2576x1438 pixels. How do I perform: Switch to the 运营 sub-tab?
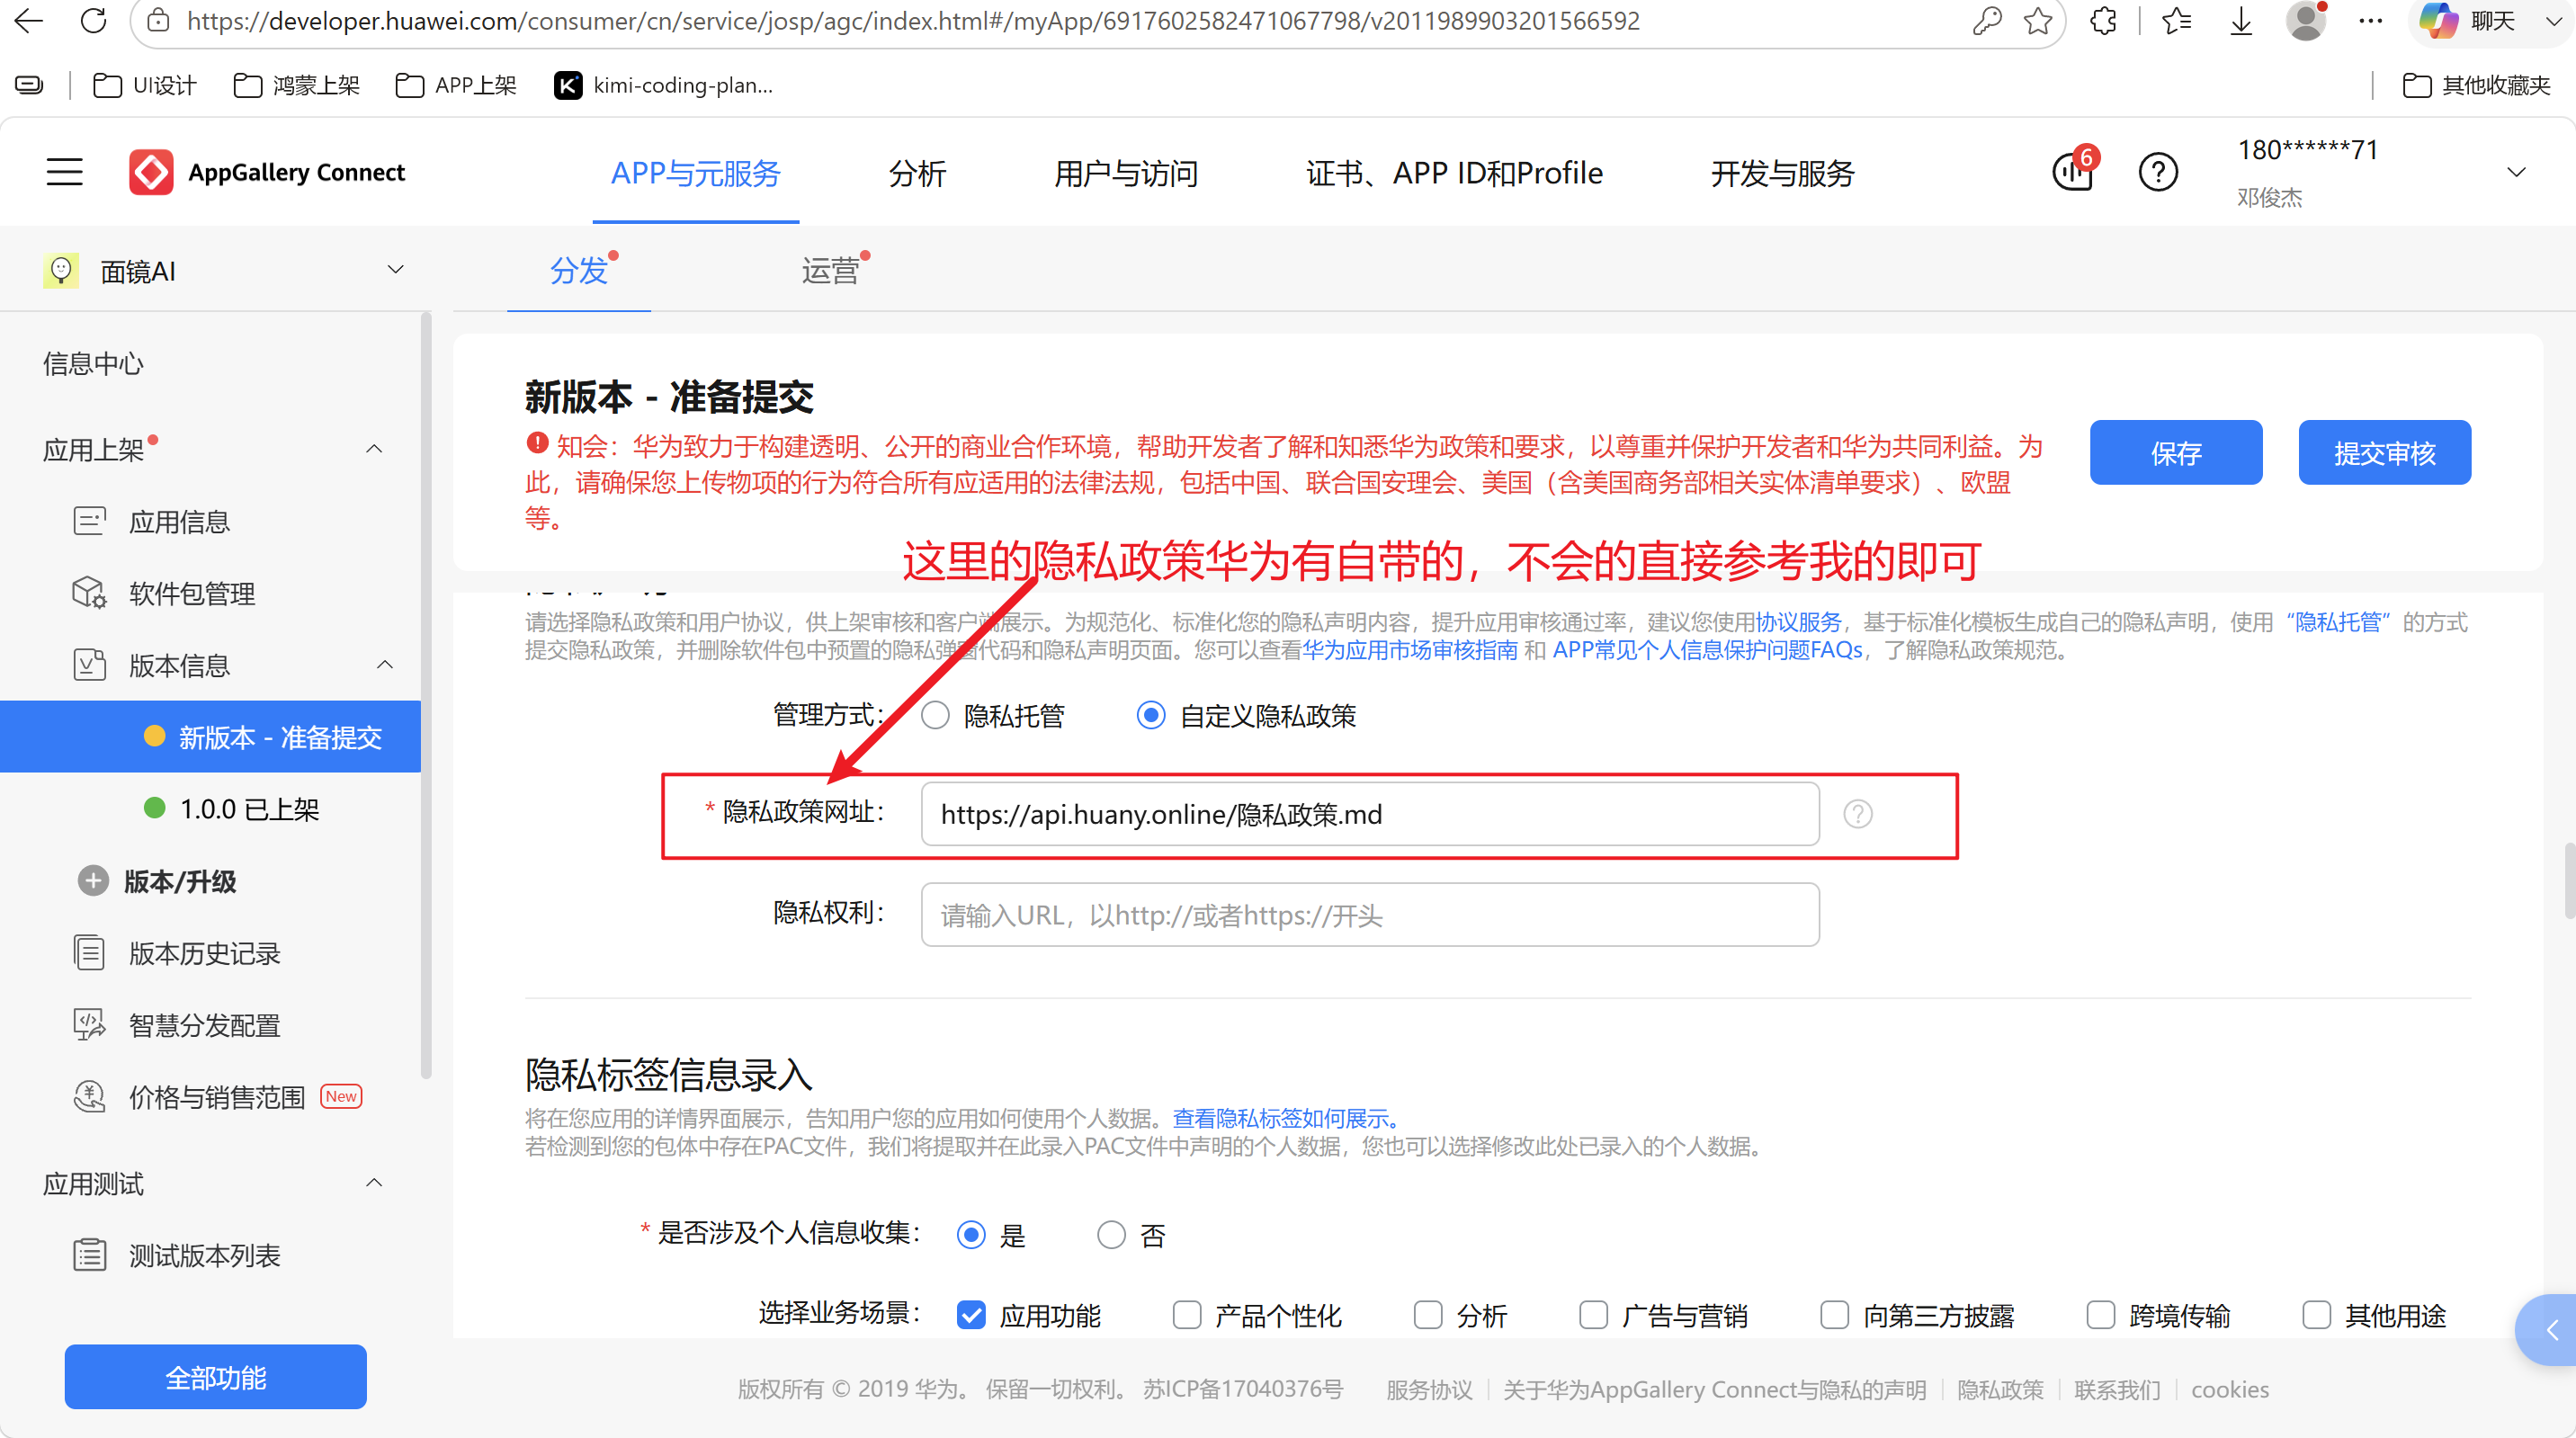pyautogui.click(x=830, y=270)
